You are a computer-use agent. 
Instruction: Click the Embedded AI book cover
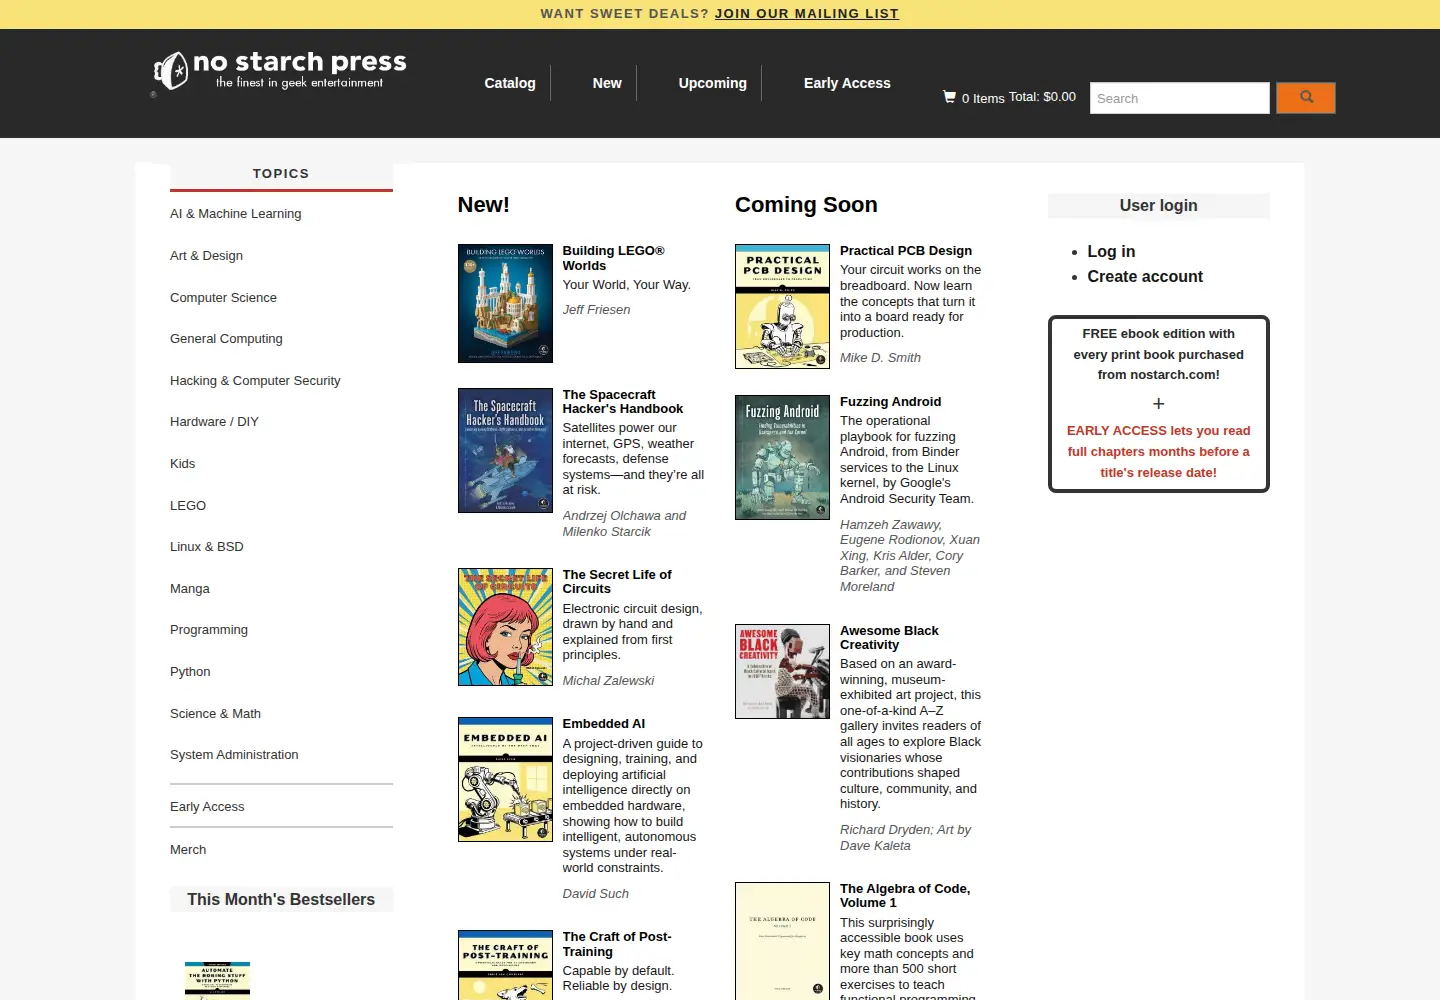click(x=505, y=779)
